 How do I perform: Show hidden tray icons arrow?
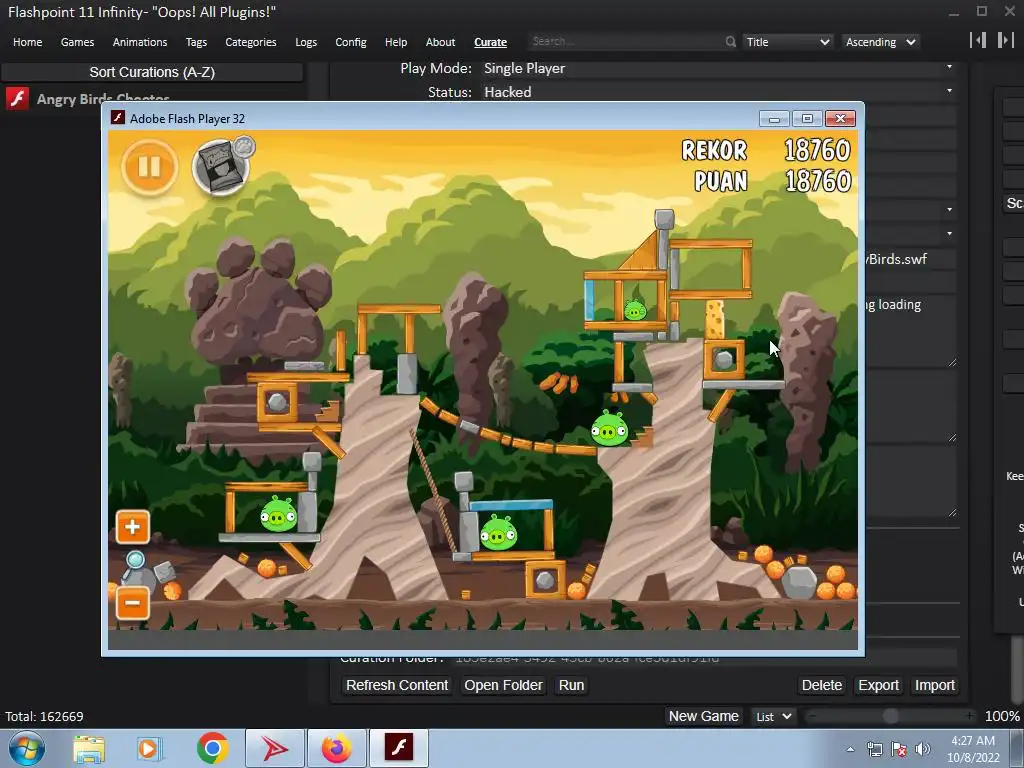pyautogui.click(x=850, y=749)
